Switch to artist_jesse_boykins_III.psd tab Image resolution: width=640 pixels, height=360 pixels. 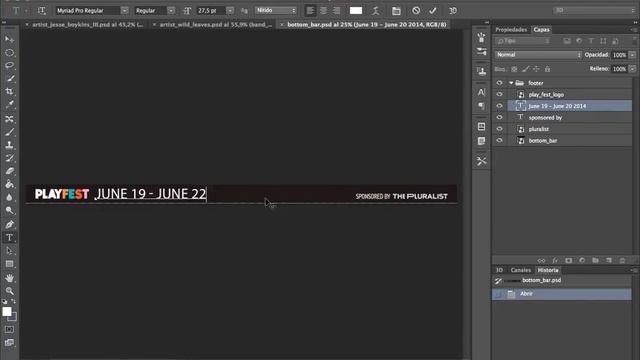[87, 24]
